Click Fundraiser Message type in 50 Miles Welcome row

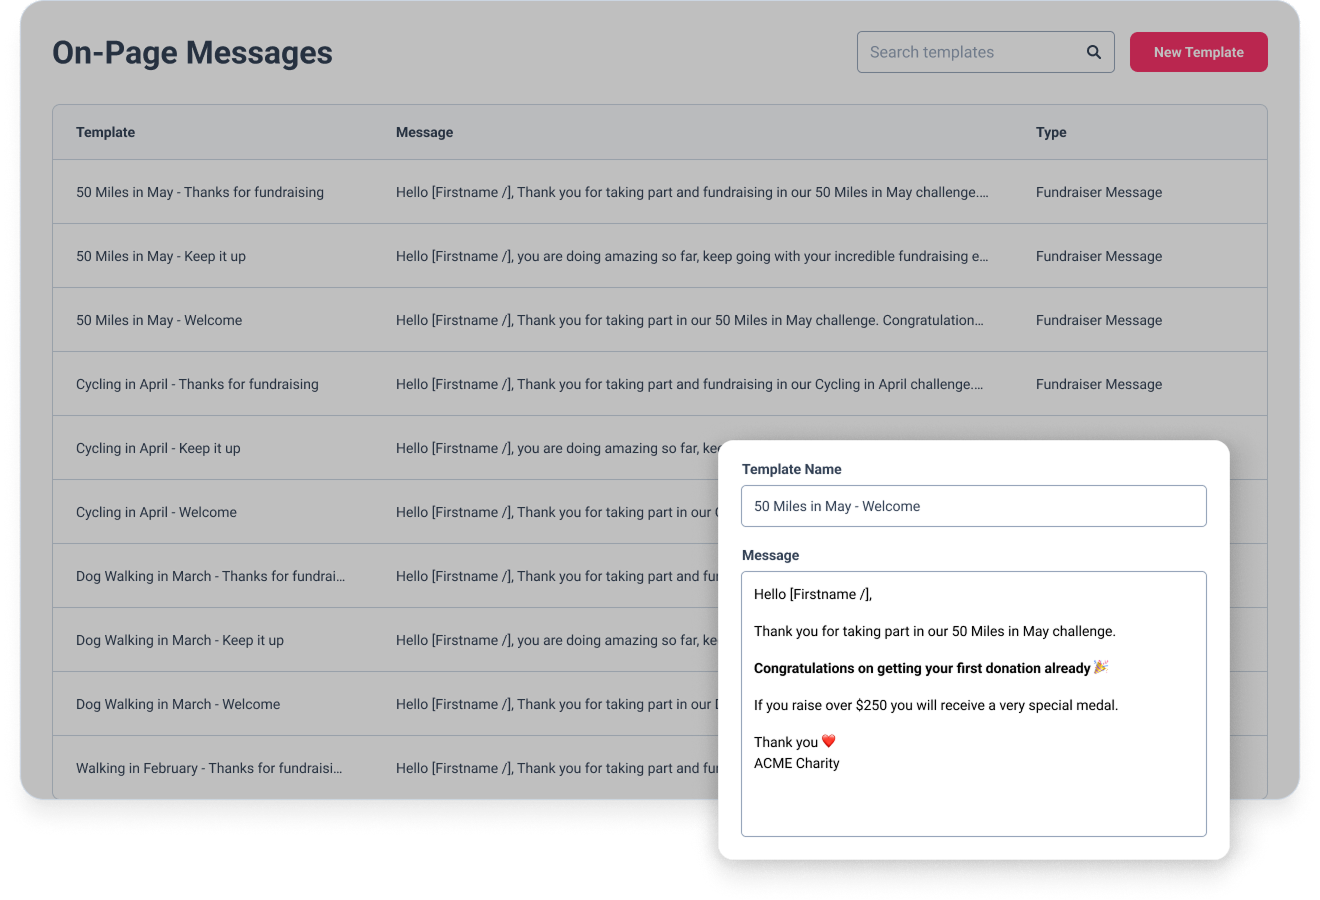[x=1099, y=320]
